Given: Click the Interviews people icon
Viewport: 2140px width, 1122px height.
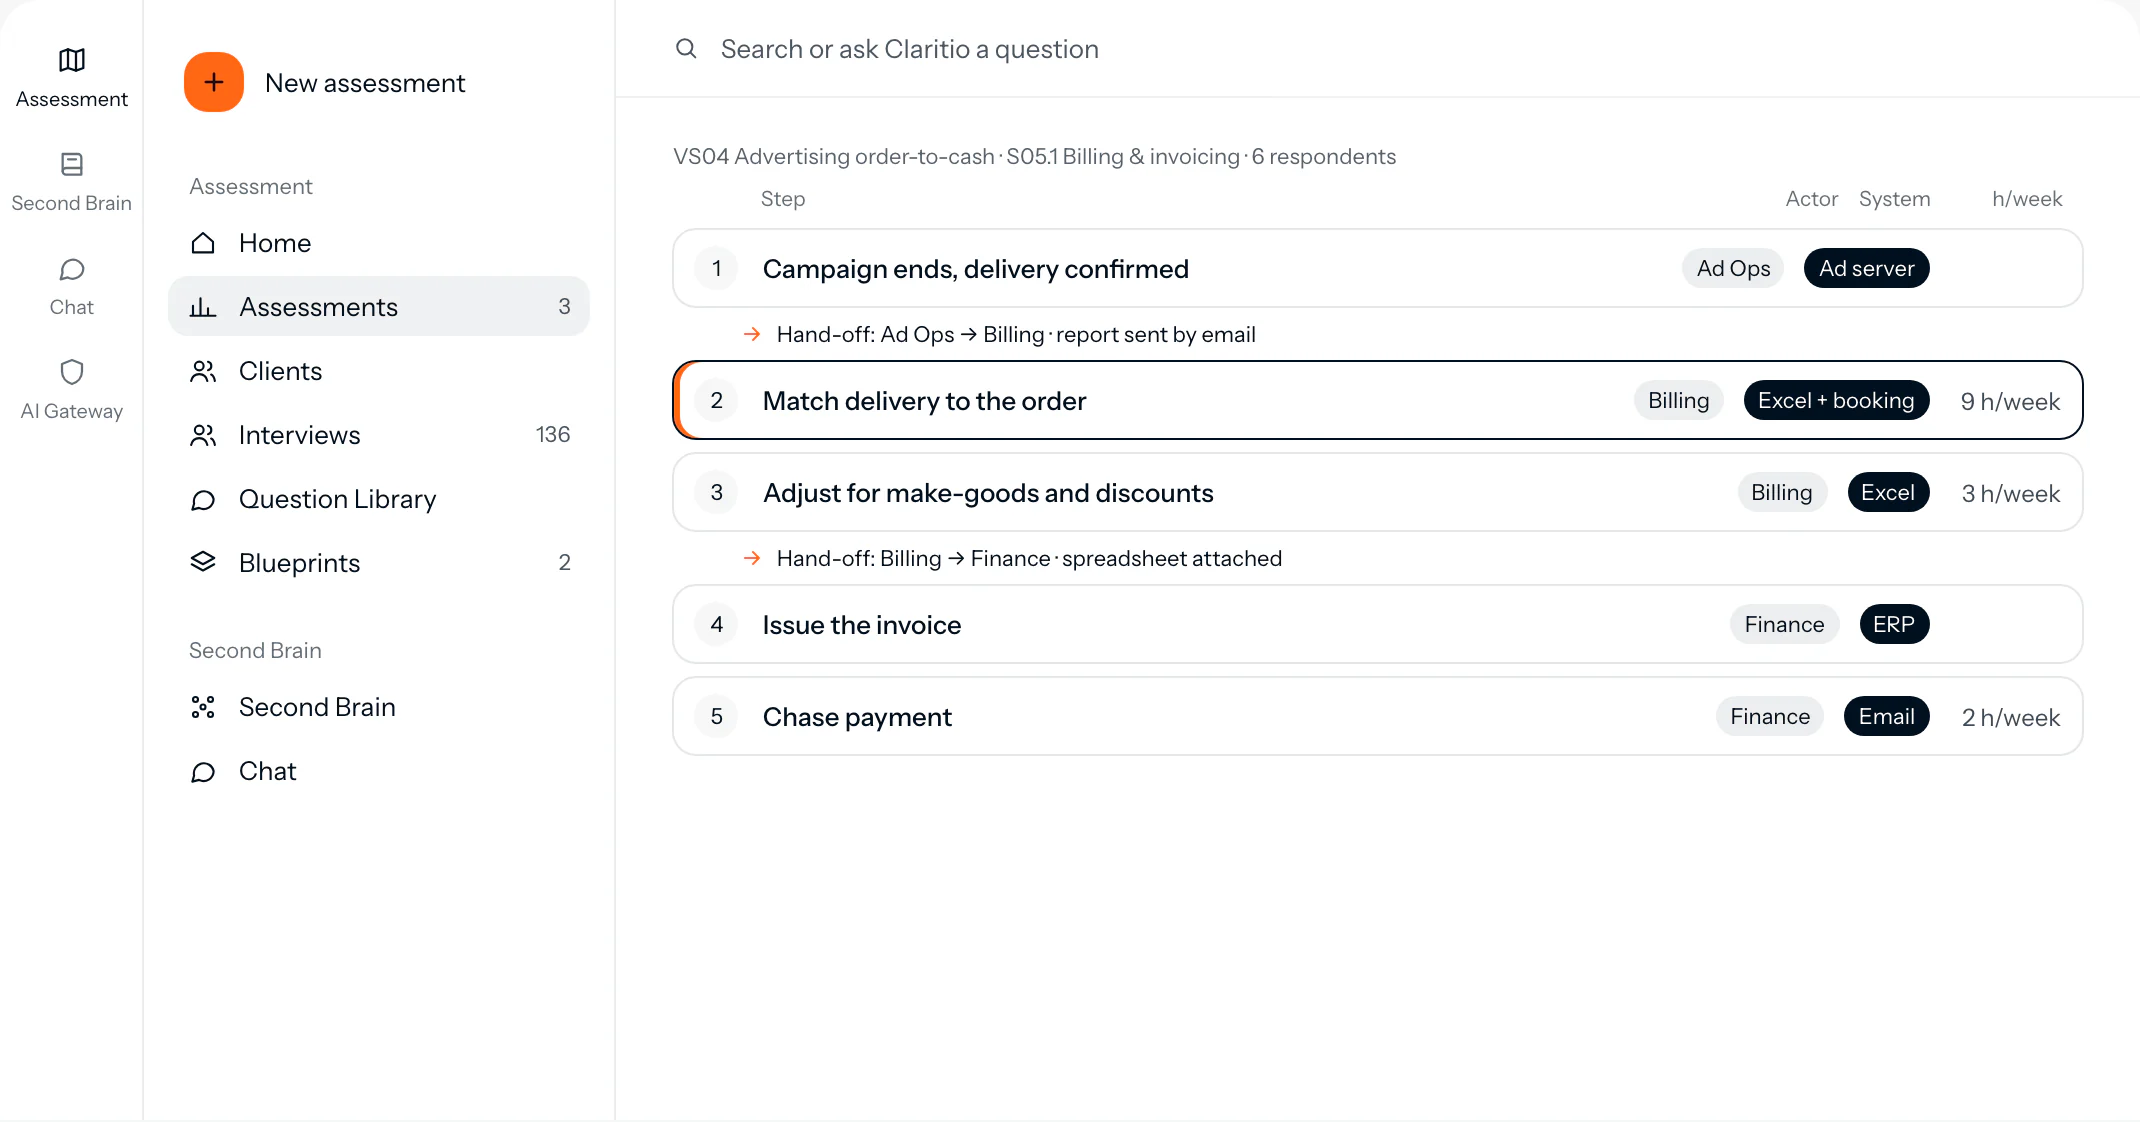Looking at the screenshot, I should point(203,435).
